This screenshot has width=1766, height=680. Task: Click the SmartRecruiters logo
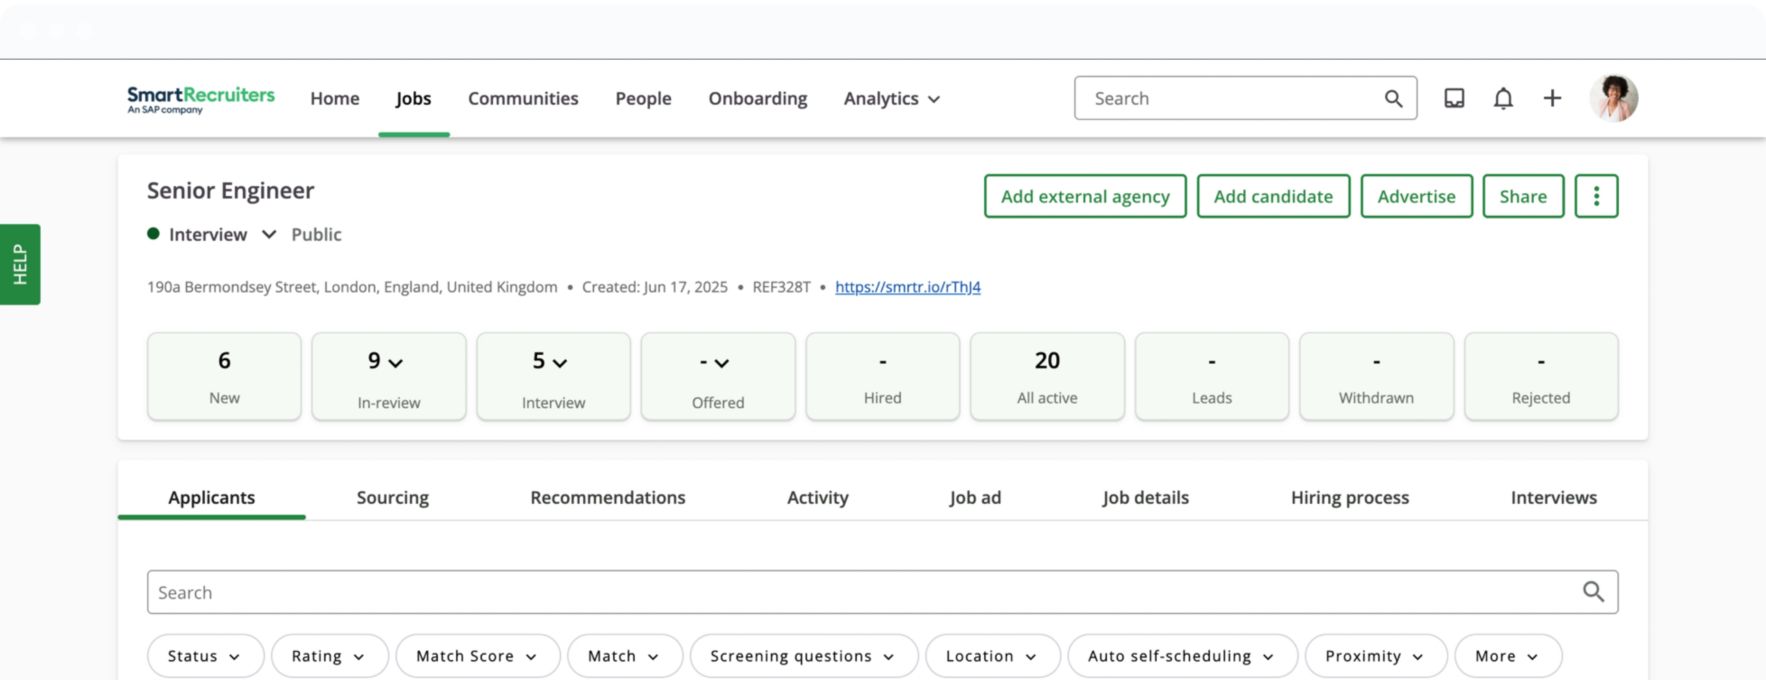(x=200, y=98)
